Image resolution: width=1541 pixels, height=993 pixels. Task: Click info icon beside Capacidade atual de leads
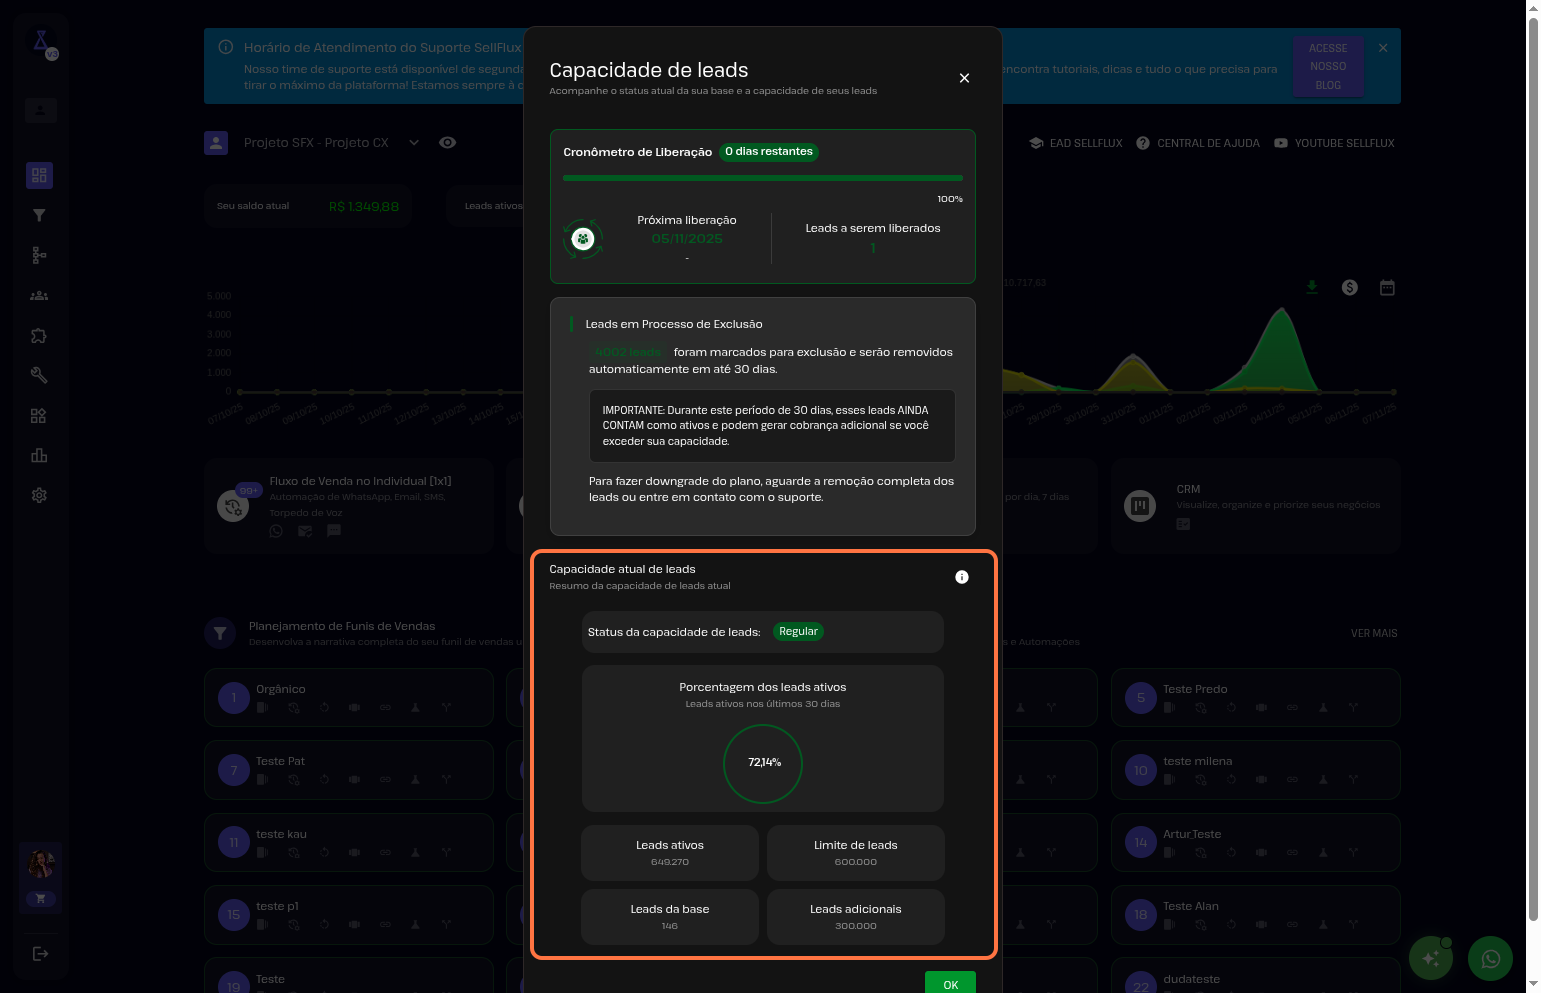click(962, 577)
